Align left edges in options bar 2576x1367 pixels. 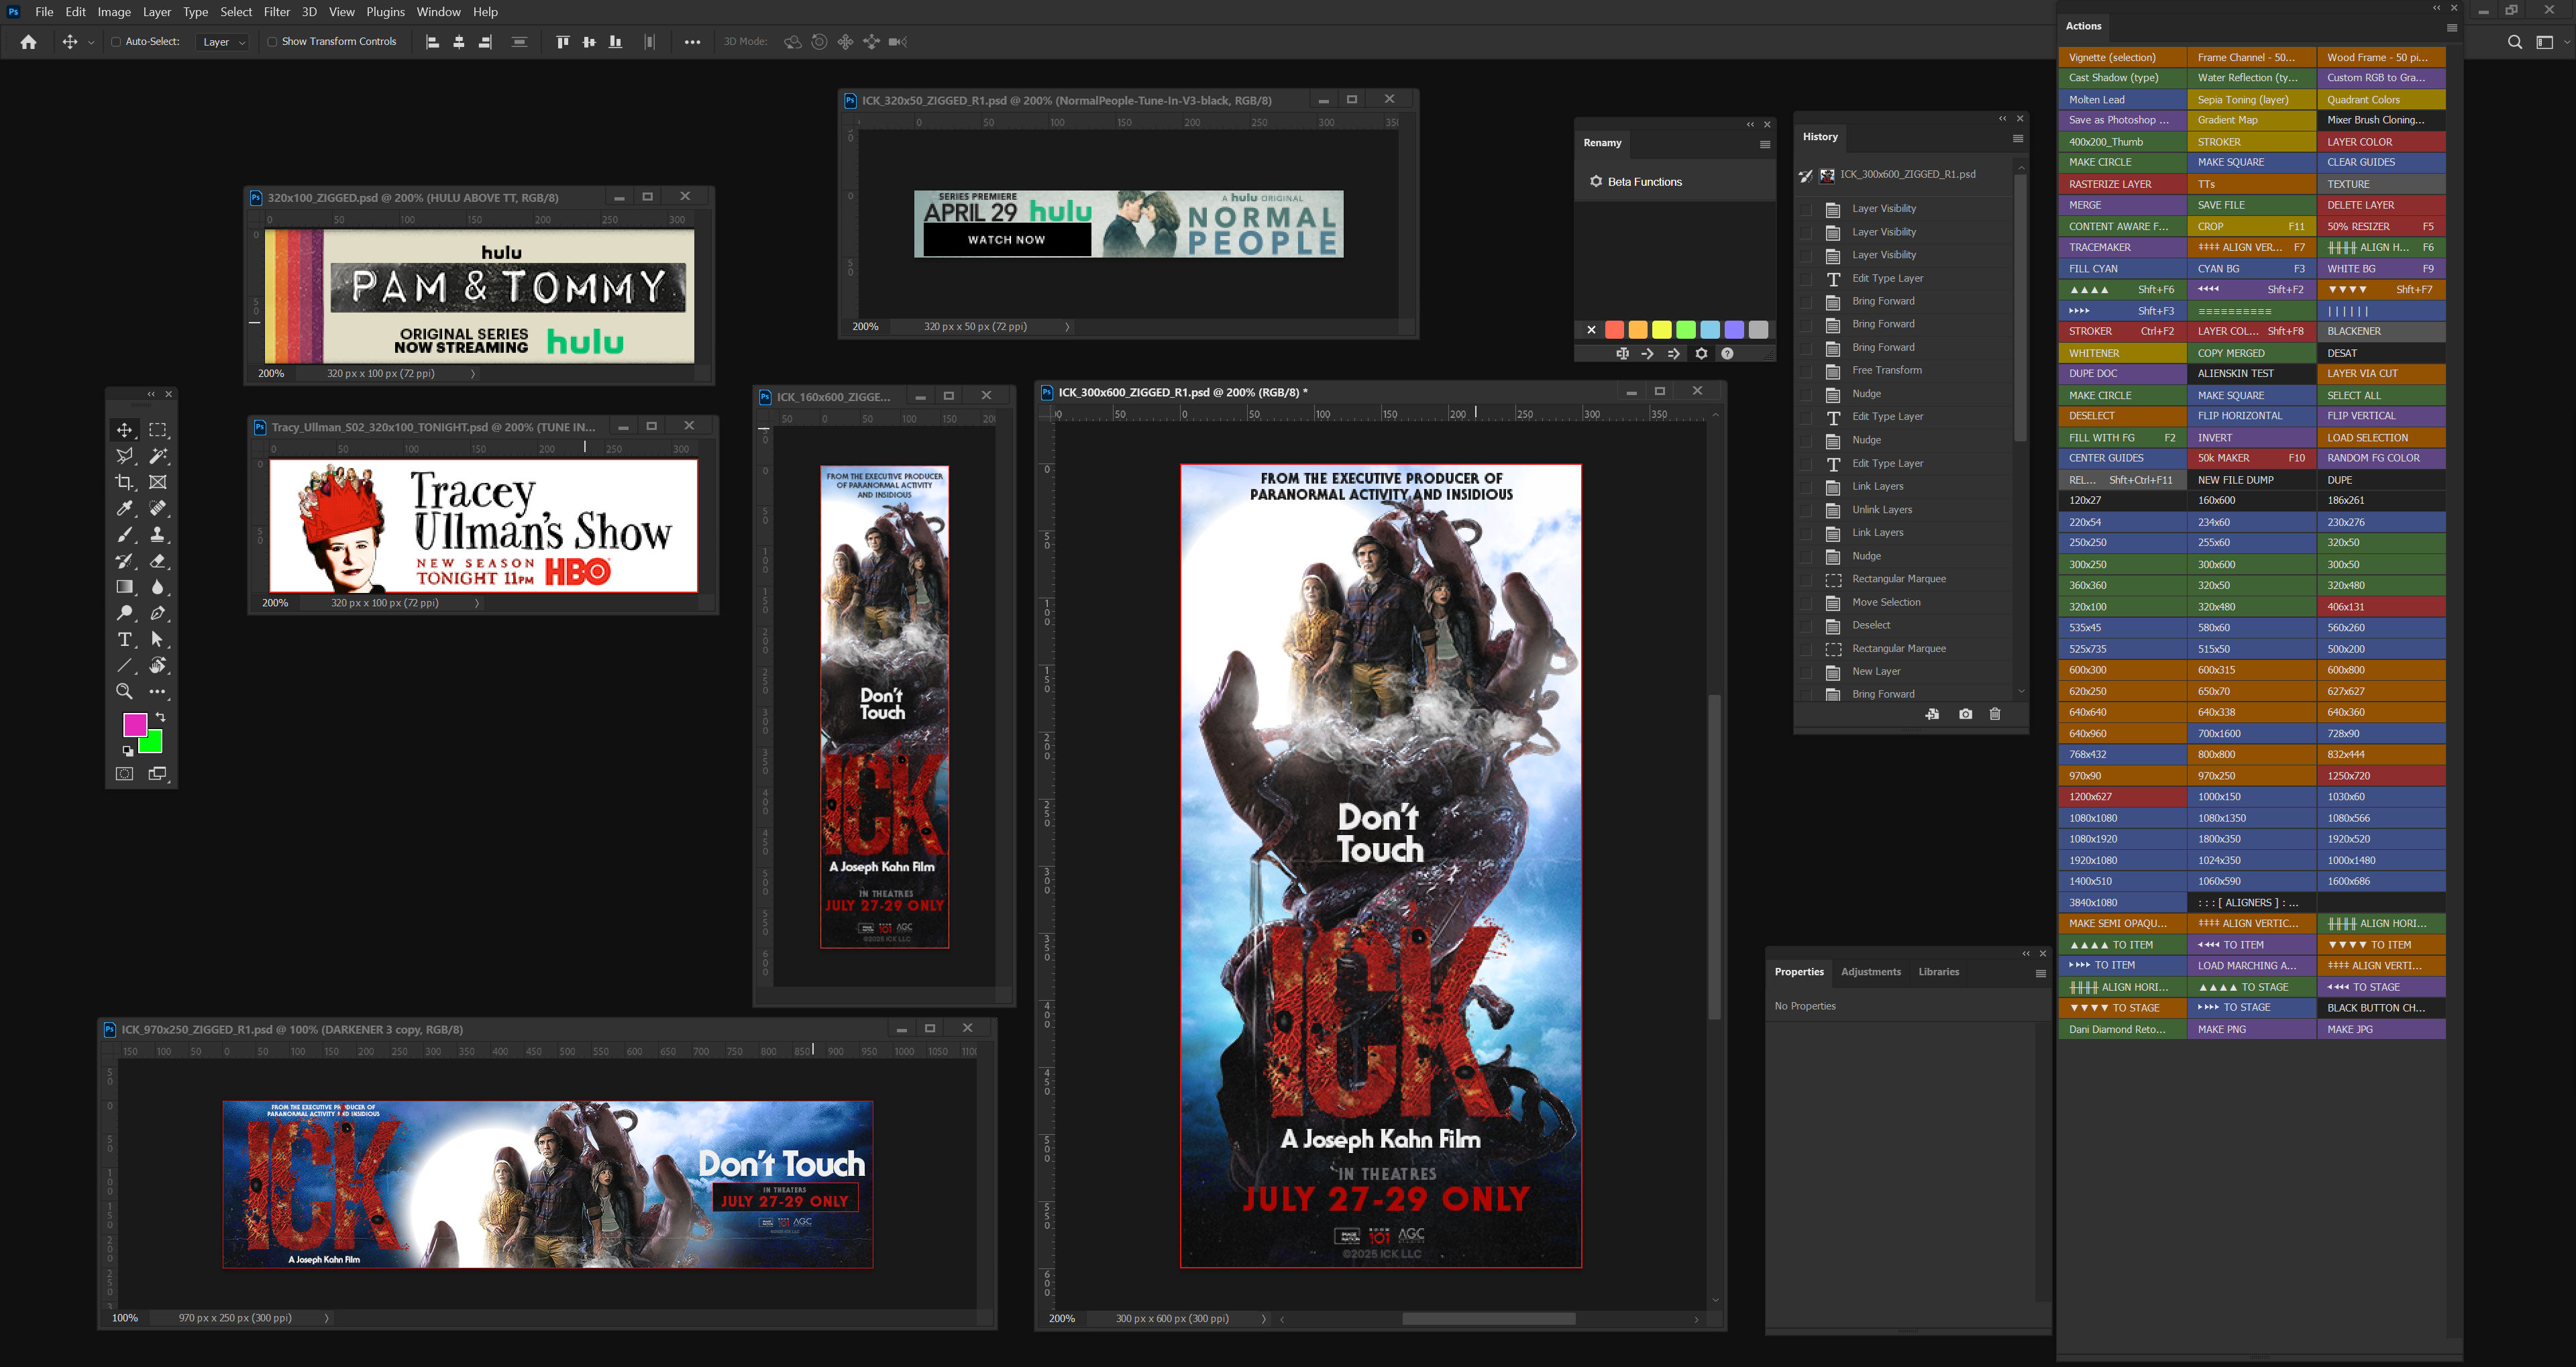(x=432, y=42)
